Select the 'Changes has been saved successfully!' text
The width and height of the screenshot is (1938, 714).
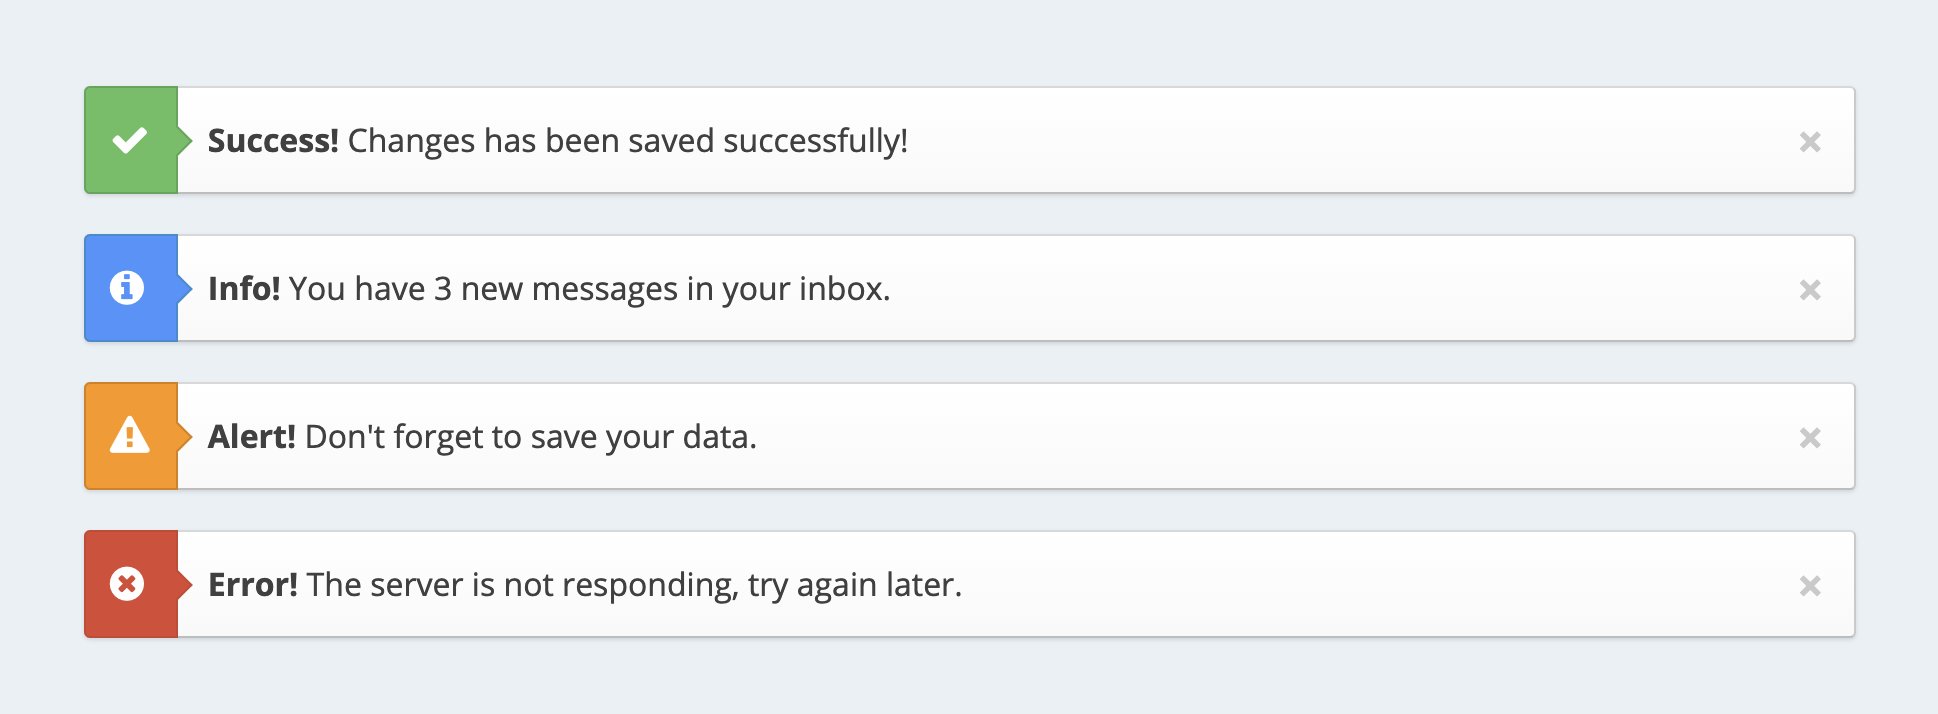tap(628, 141)
